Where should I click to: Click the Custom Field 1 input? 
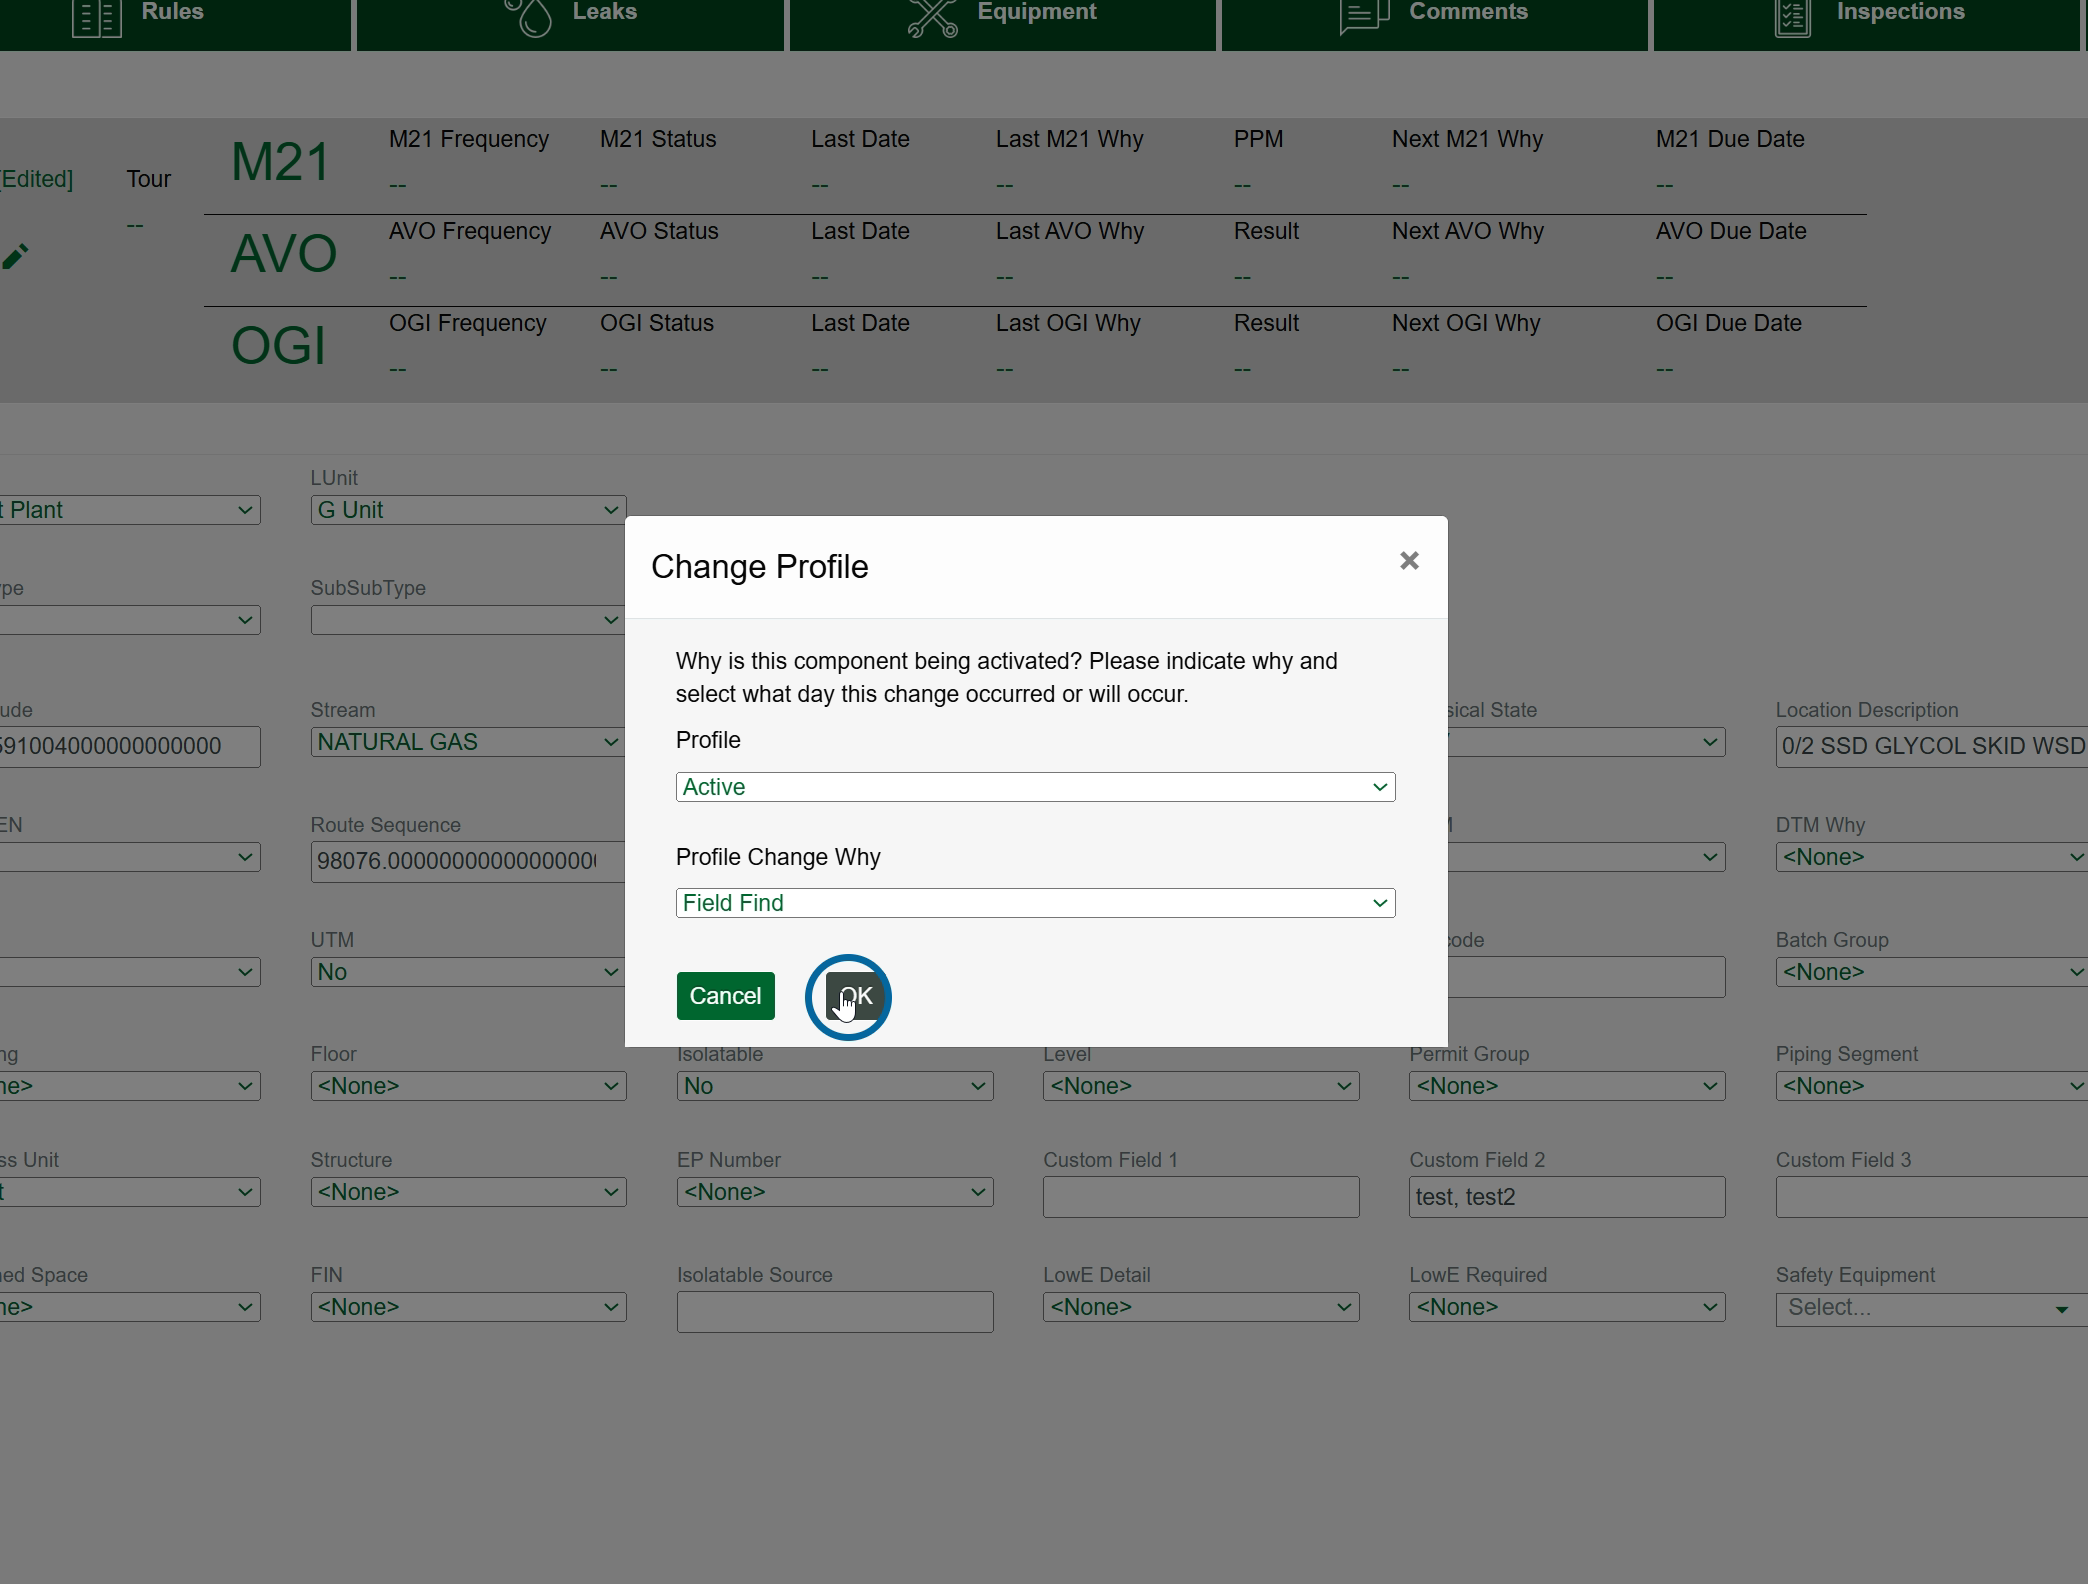(x=1200, y=1197)
